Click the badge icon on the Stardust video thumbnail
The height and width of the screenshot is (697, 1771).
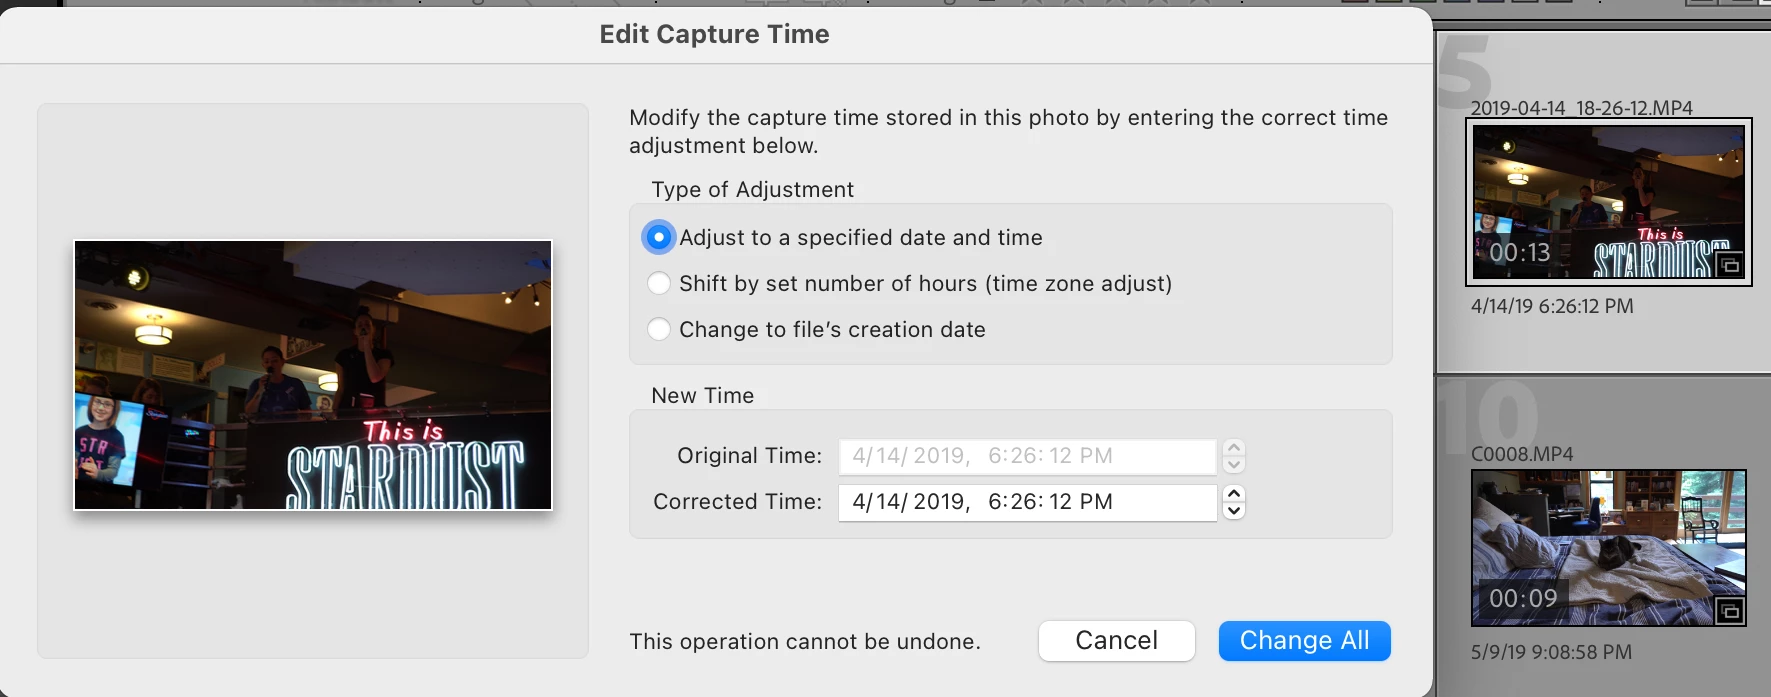click(x=1729, y=265)
